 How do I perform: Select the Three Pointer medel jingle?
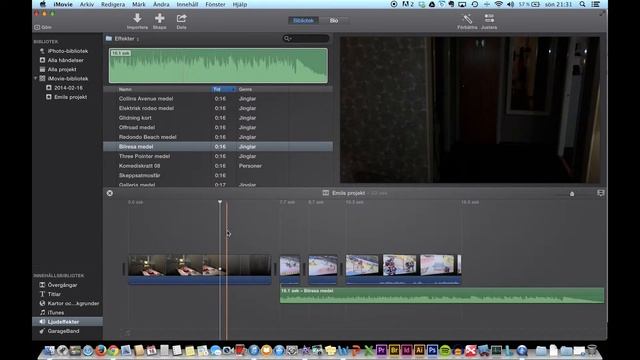pyautogui.click(x=218, y=156)
